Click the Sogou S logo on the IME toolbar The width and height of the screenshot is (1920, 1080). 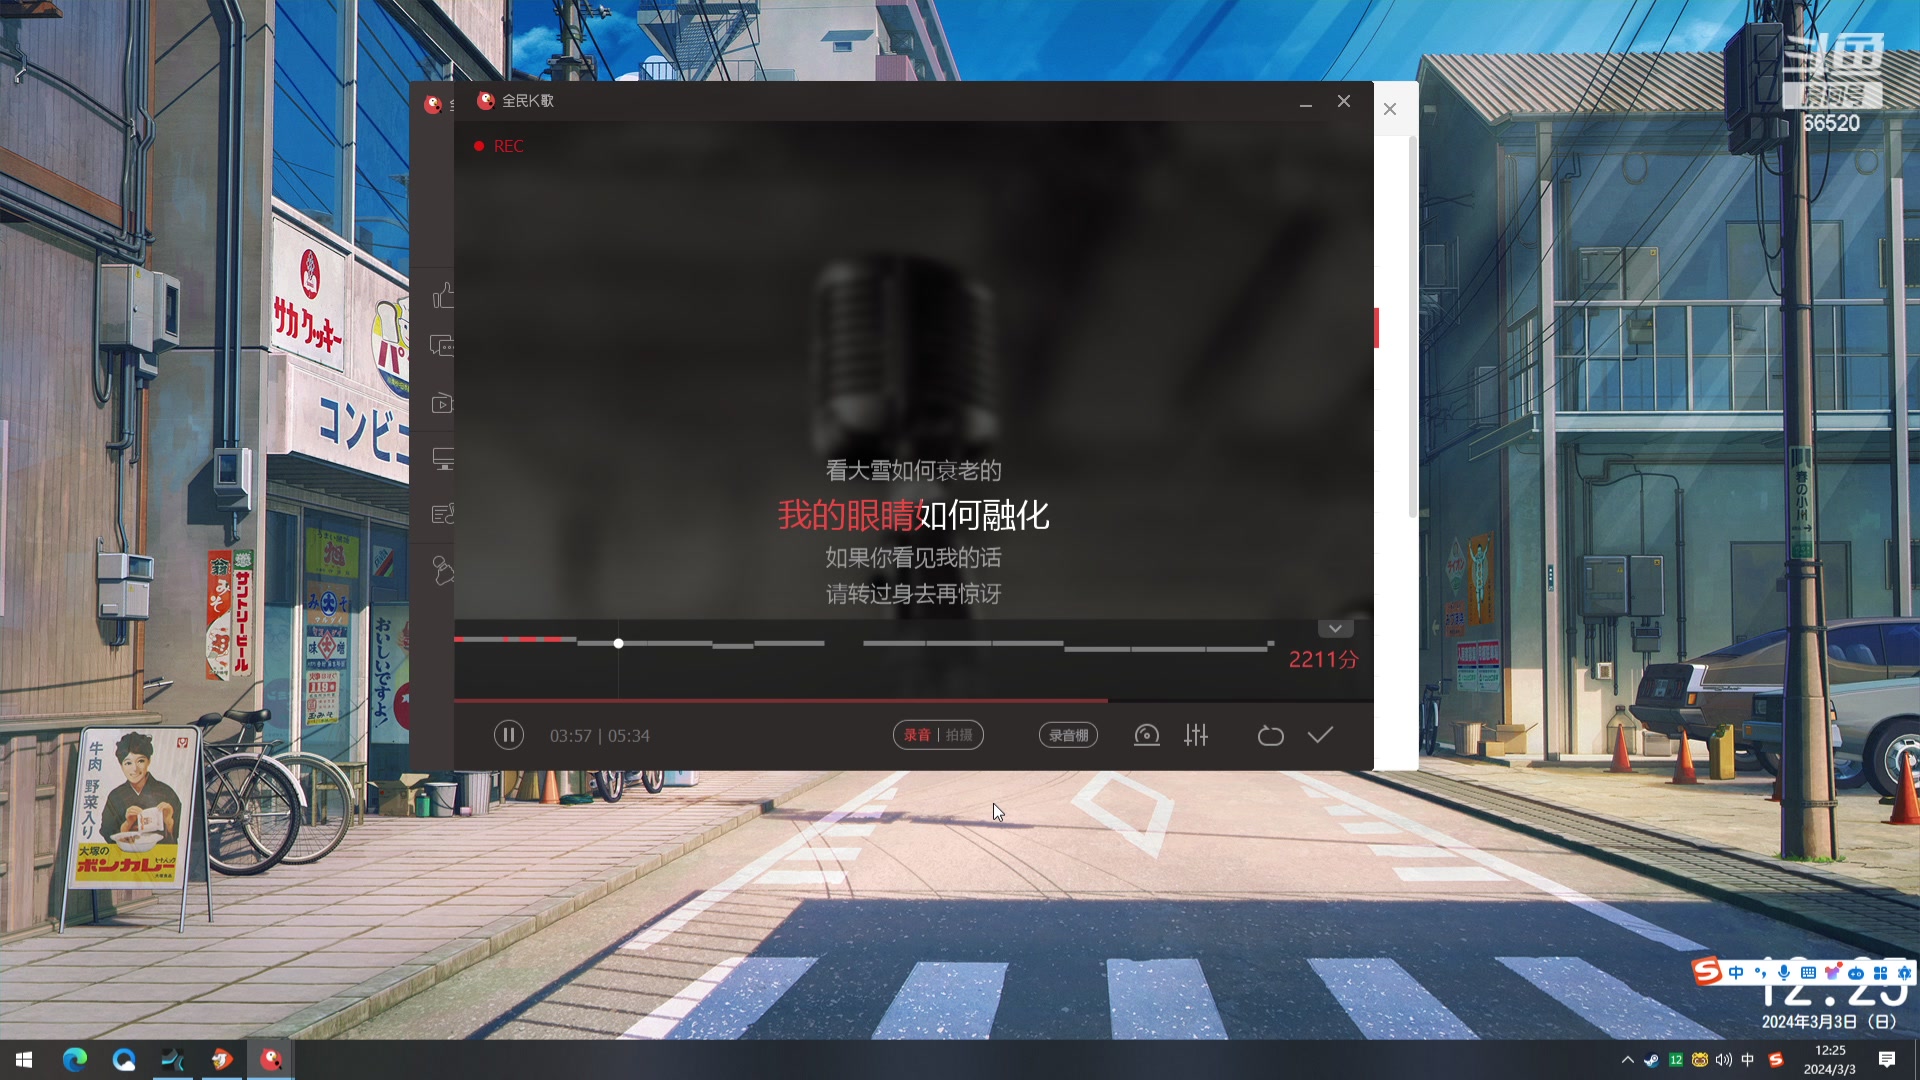coord(1707,971)
